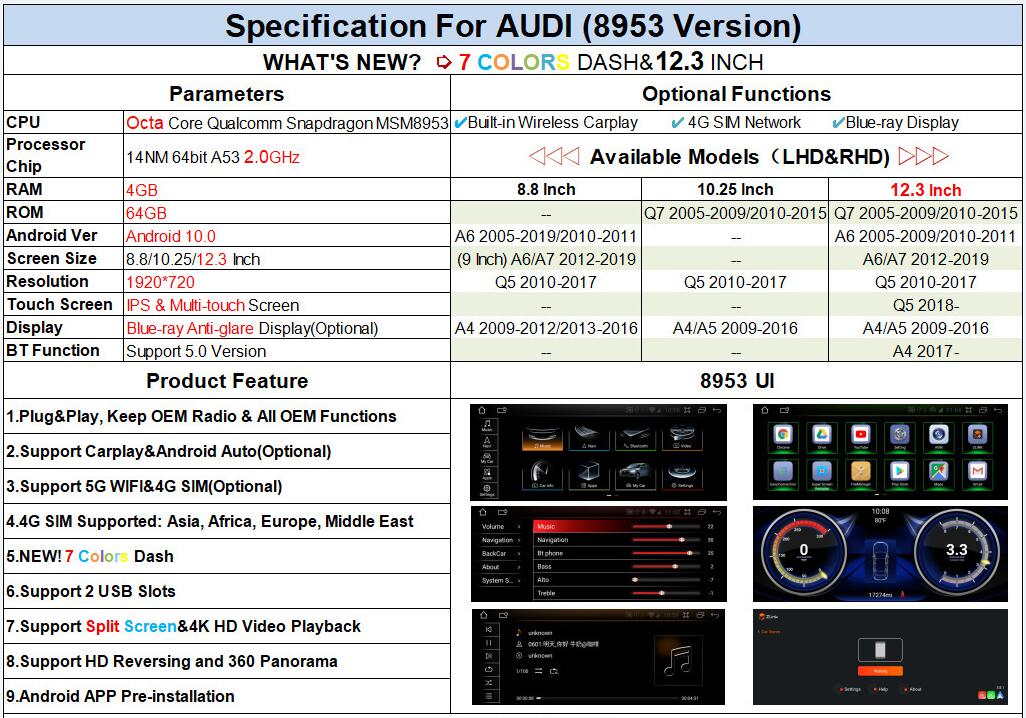Image resolution: width=1026 pixels, height=718 pixels.
Task: Select the Music tile on home menu
Action: (x=542, y=438)
